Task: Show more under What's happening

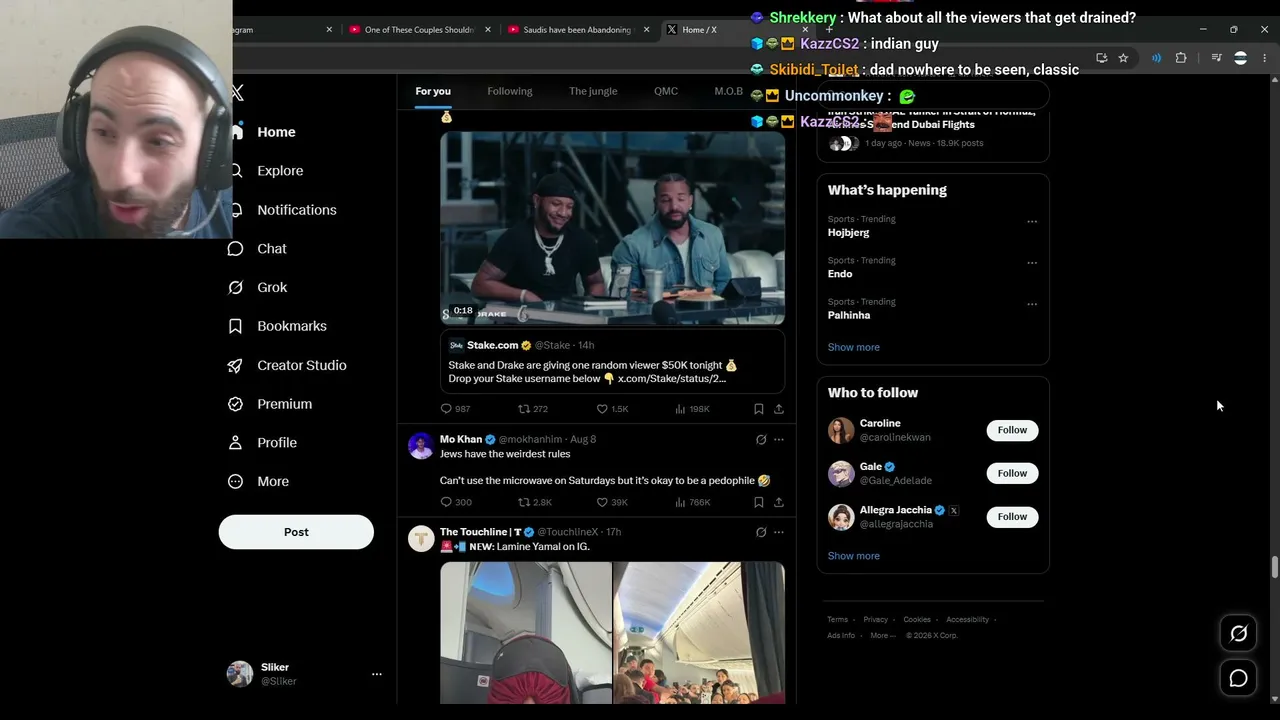Action: 854,347
